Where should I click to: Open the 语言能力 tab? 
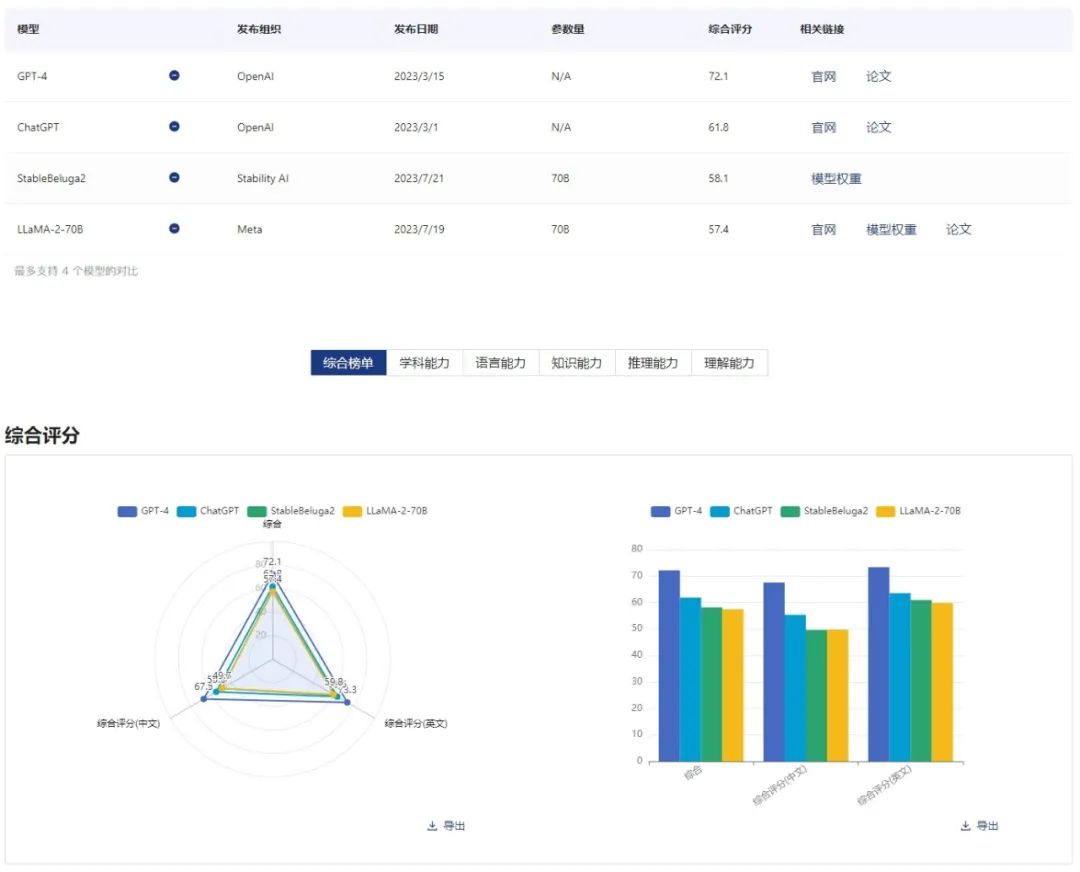pos(501,363)
